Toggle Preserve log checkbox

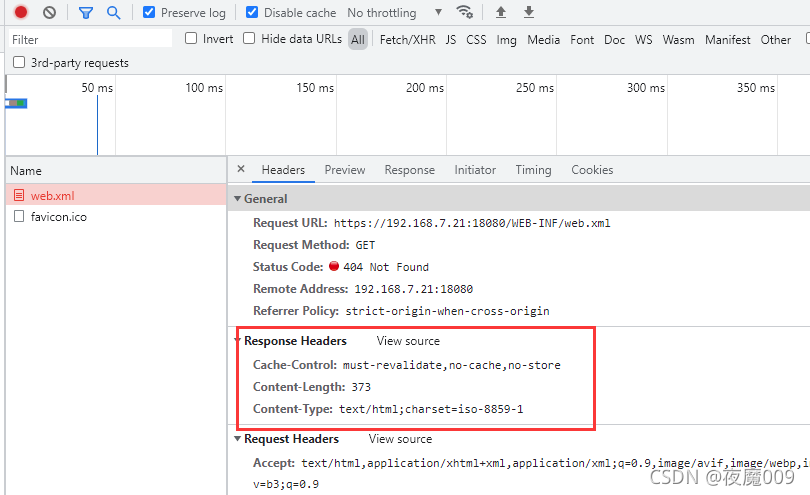click(149, 12)
